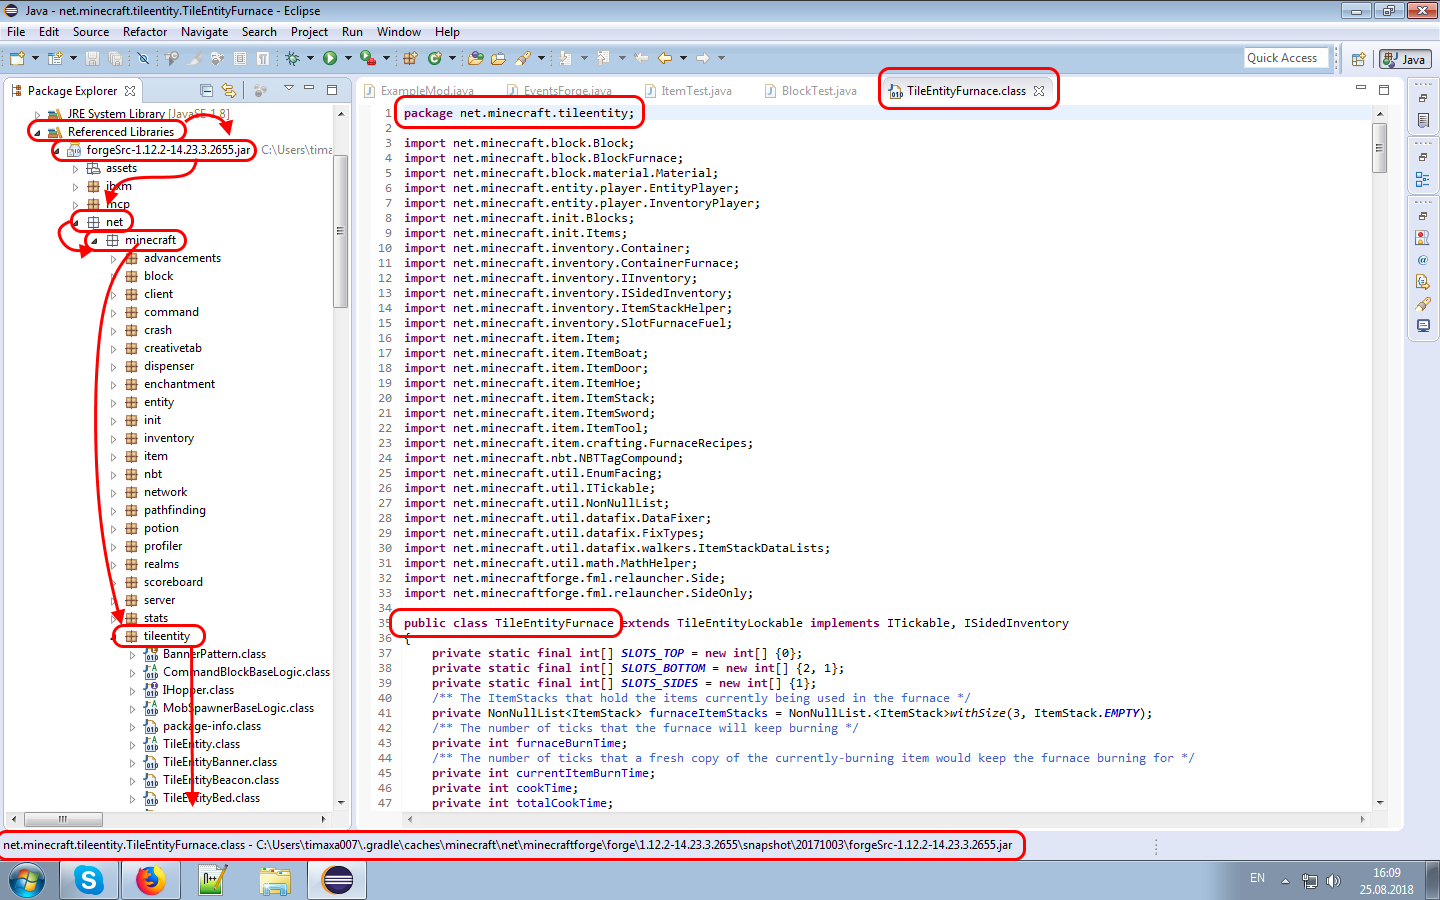Collapse the tileentity package

click(113, 636)
